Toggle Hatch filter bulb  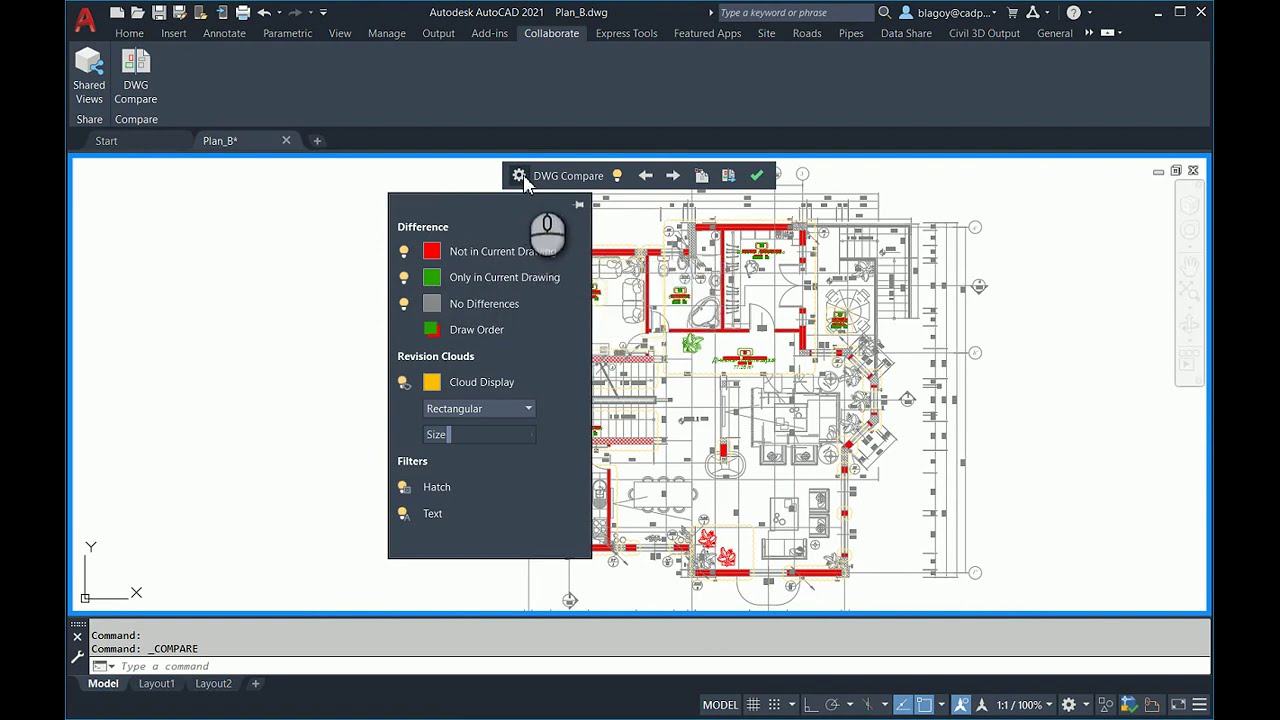click(x=404, y=487)
